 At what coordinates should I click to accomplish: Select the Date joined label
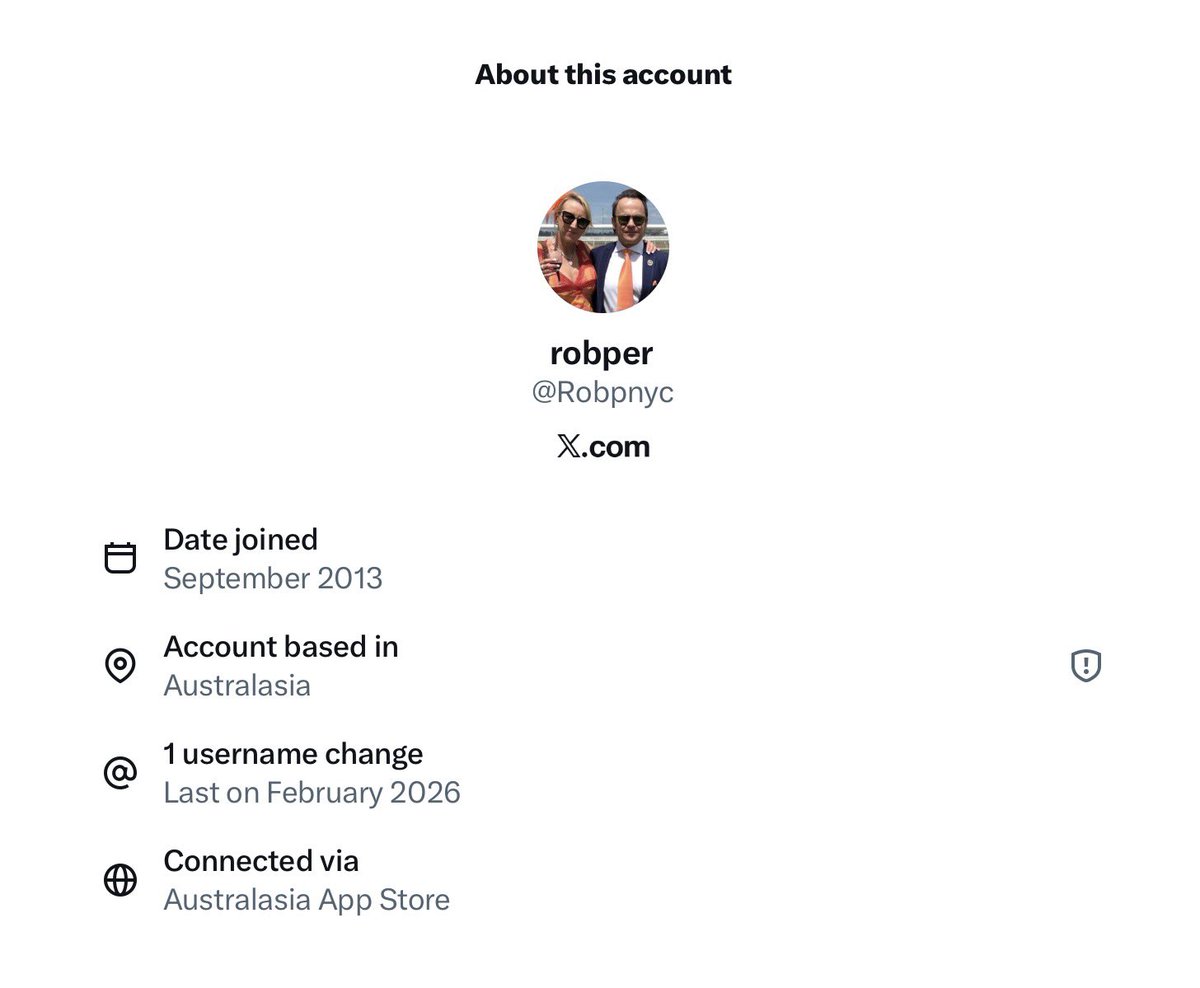[x=240, y=539]
